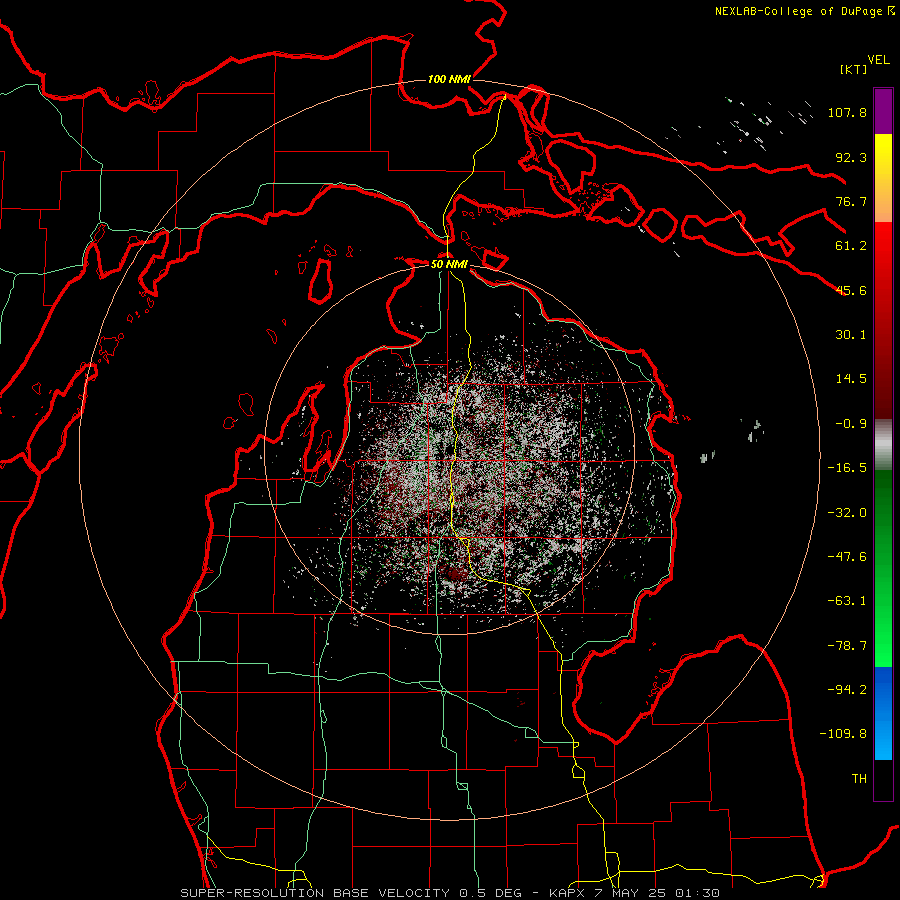The width and height of the screenshot is (900, 900).
Task: Click the black TH color bar segment
Action: coord(883,779)
